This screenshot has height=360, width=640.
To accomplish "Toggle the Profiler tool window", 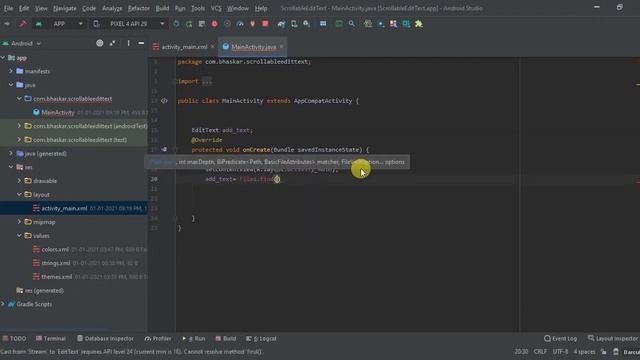I will [x=158, y=339].
